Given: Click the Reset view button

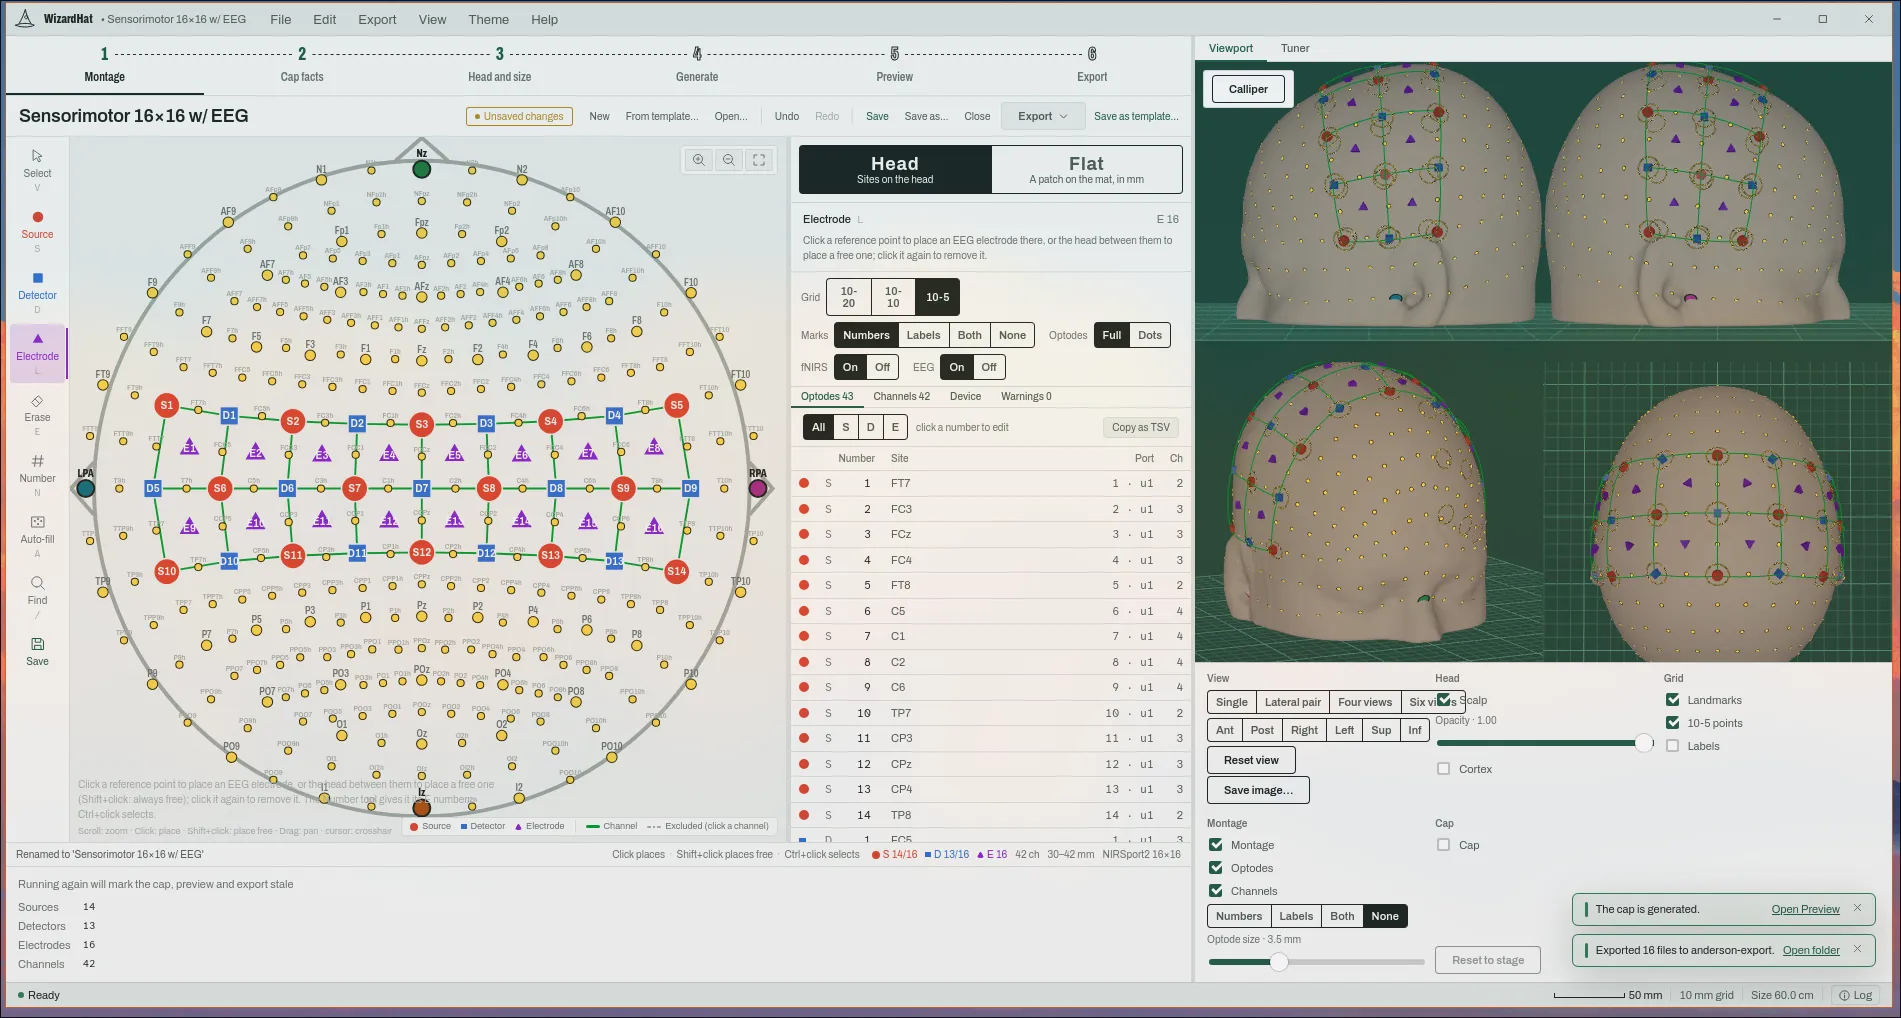Looking at the screenshot, I should click(x=1251, y=760).
